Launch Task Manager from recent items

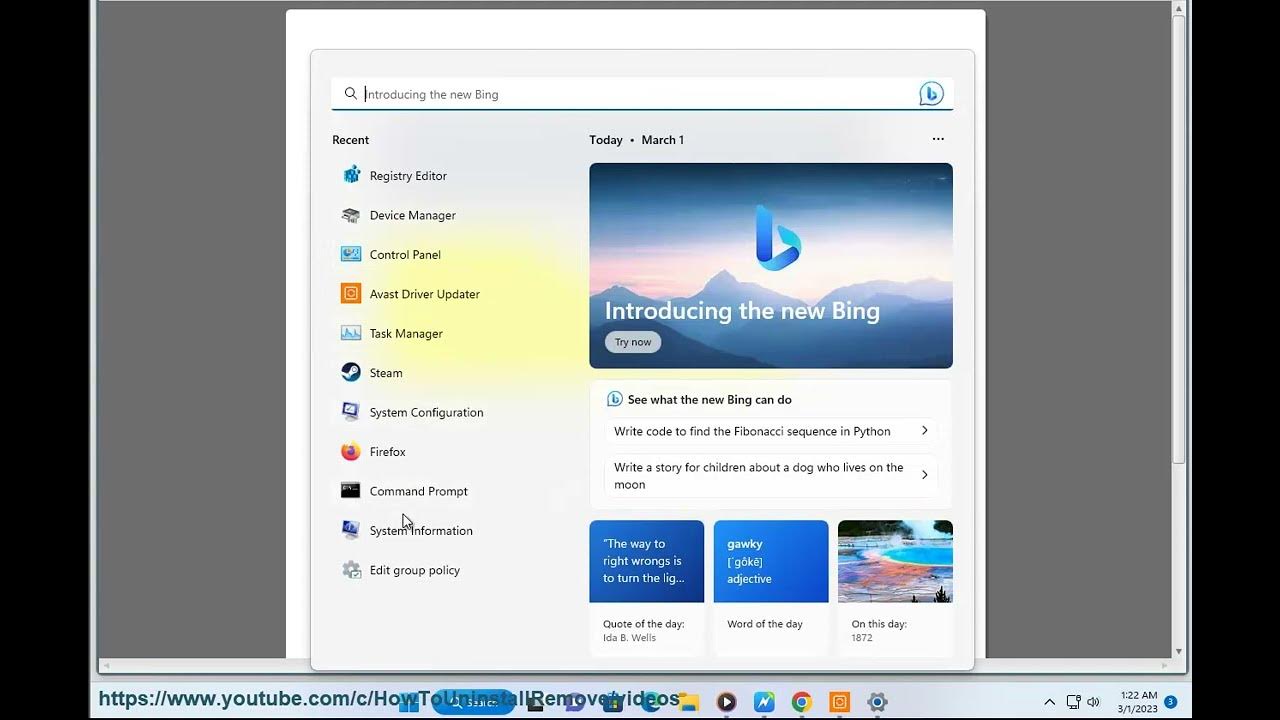(x=392, y=334)
